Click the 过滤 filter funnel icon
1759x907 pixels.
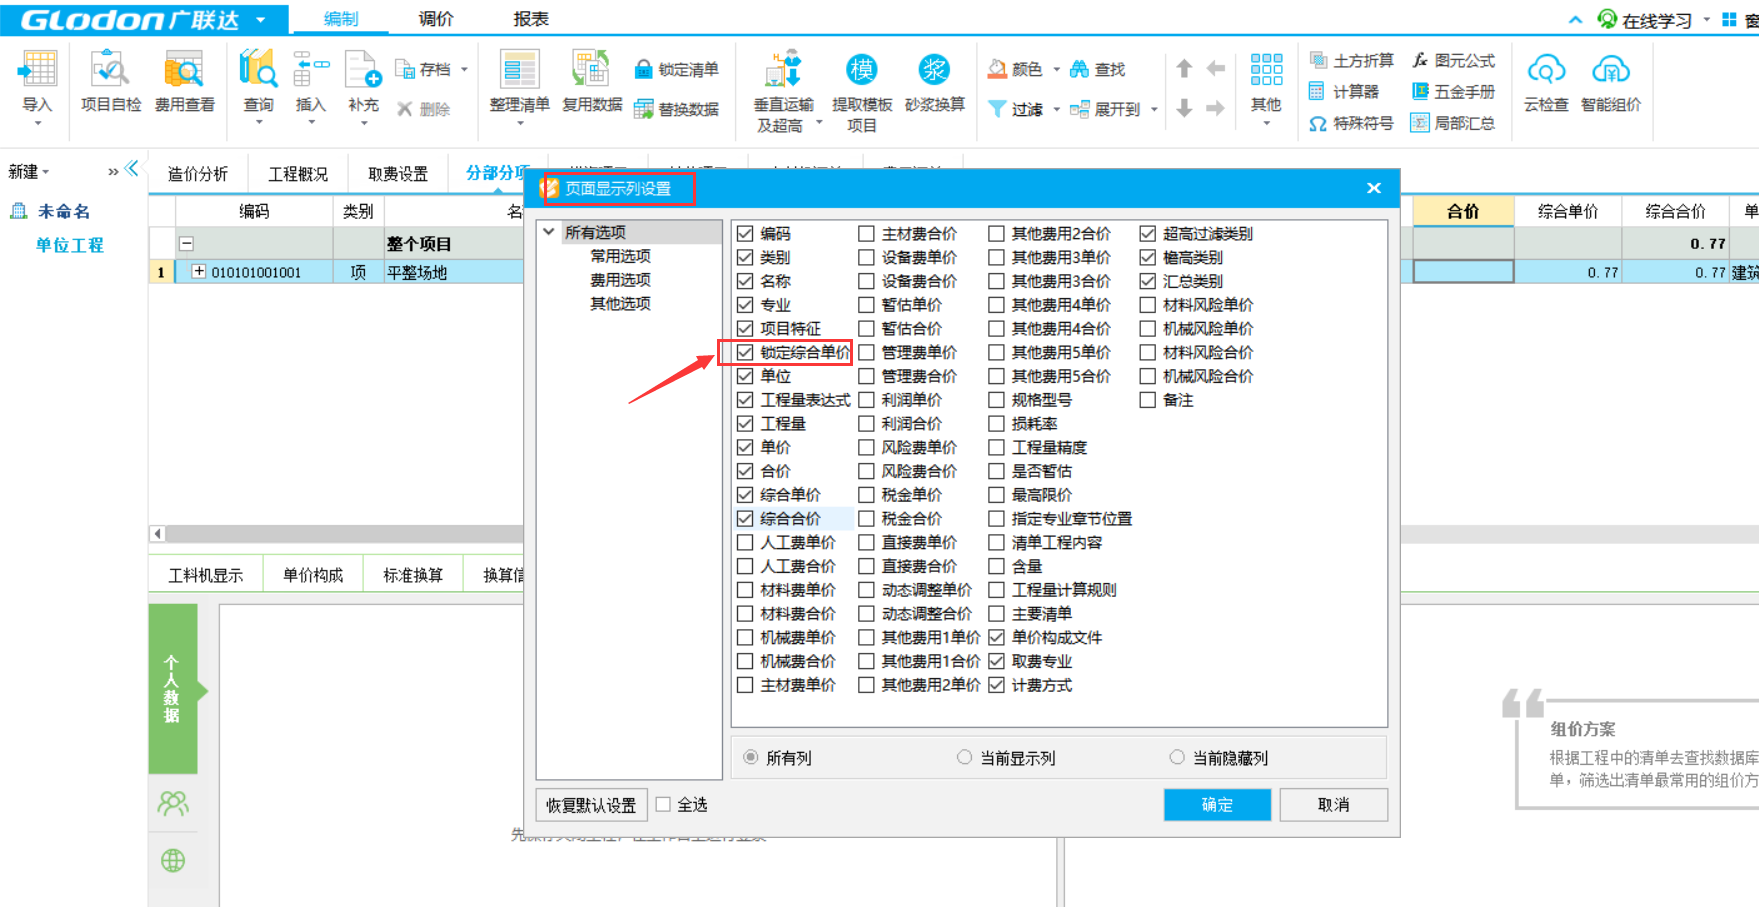click(997, 109)
